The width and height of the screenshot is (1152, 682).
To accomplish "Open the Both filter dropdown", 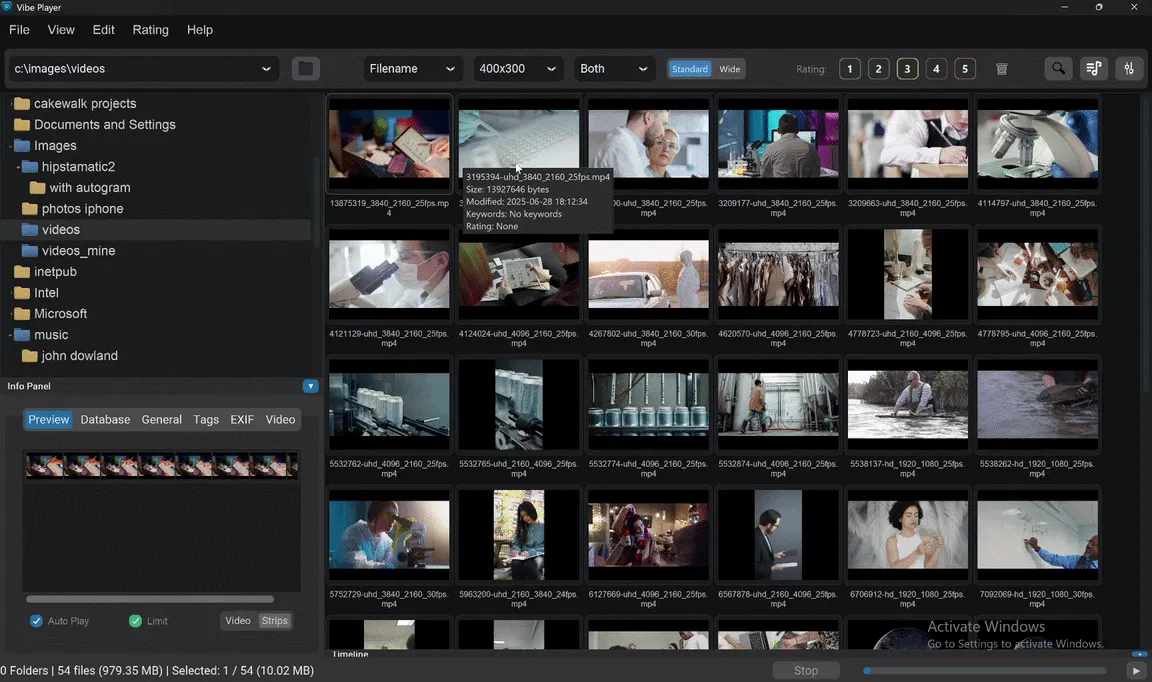I will (614, 68).
